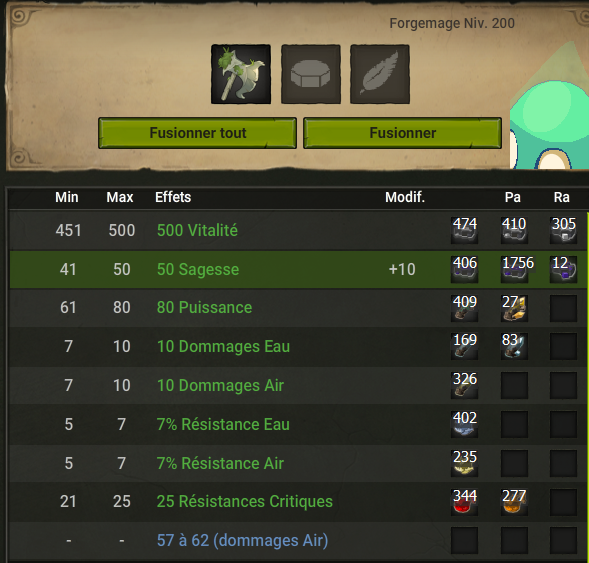Select the Dommages Air rune showing 326
The height and width of the screenshot is (563, 589).
tap(465, 385)
